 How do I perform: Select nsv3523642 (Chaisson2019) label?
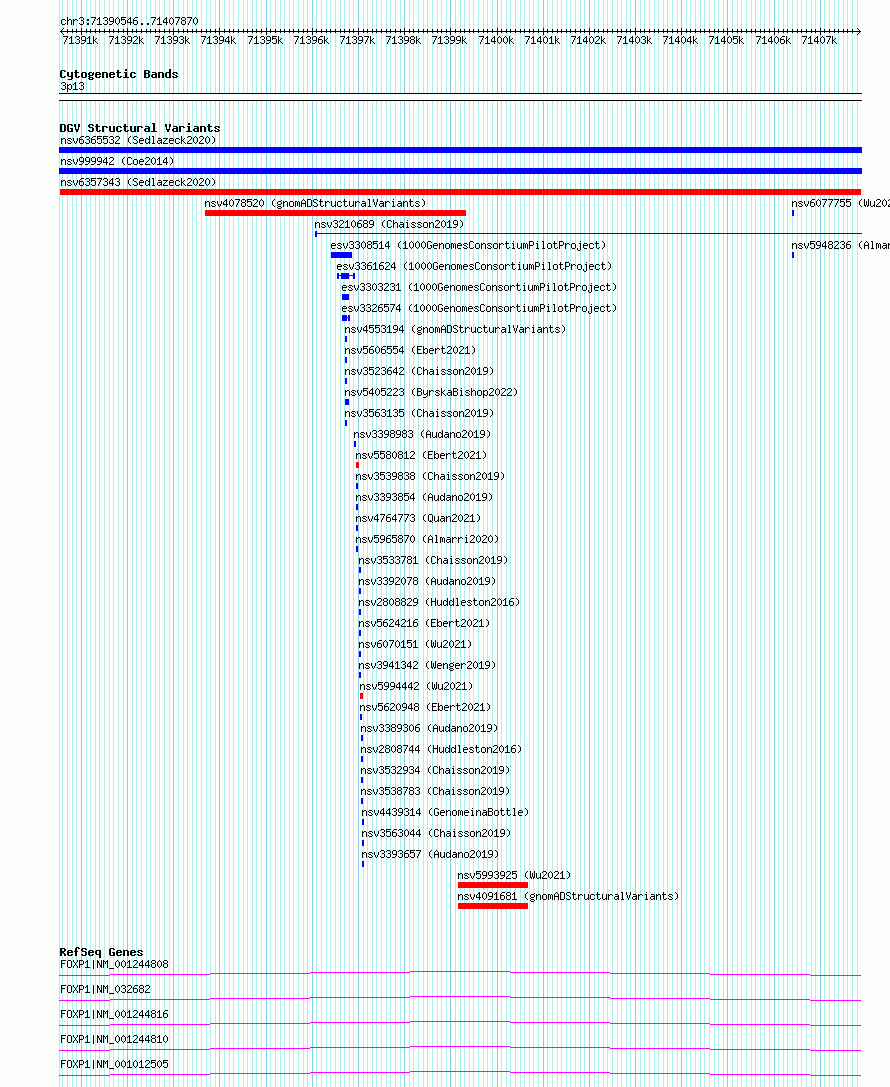click(419, 371)
